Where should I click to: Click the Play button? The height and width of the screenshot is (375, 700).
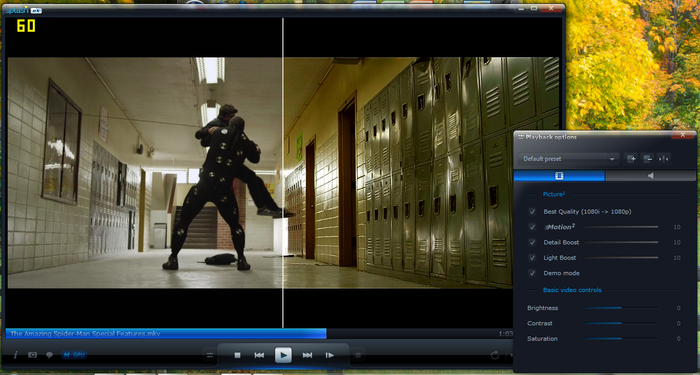tap(283, 355)
